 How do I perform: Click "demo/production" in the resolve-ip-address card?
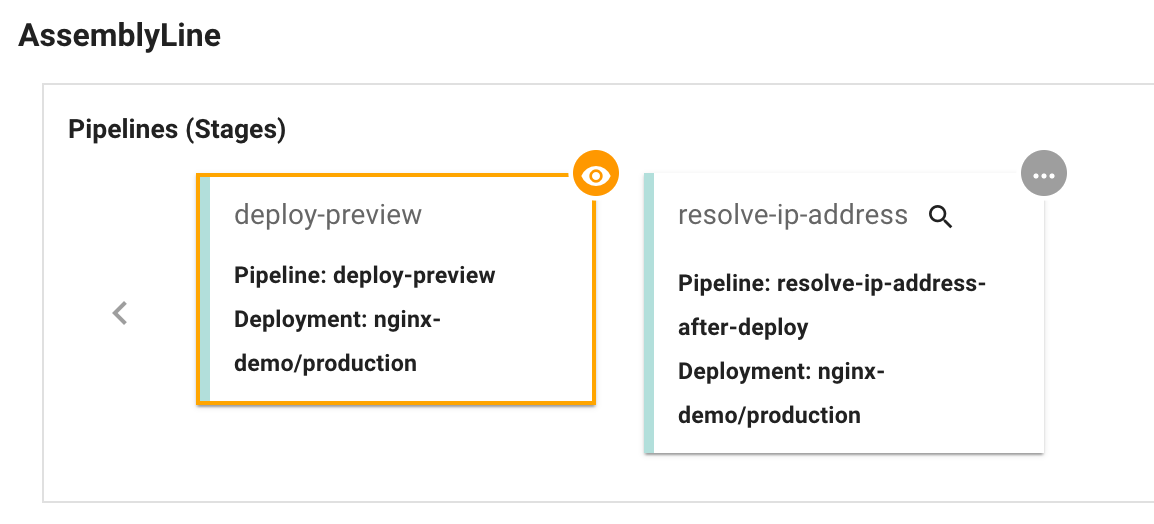coord(769,415)
